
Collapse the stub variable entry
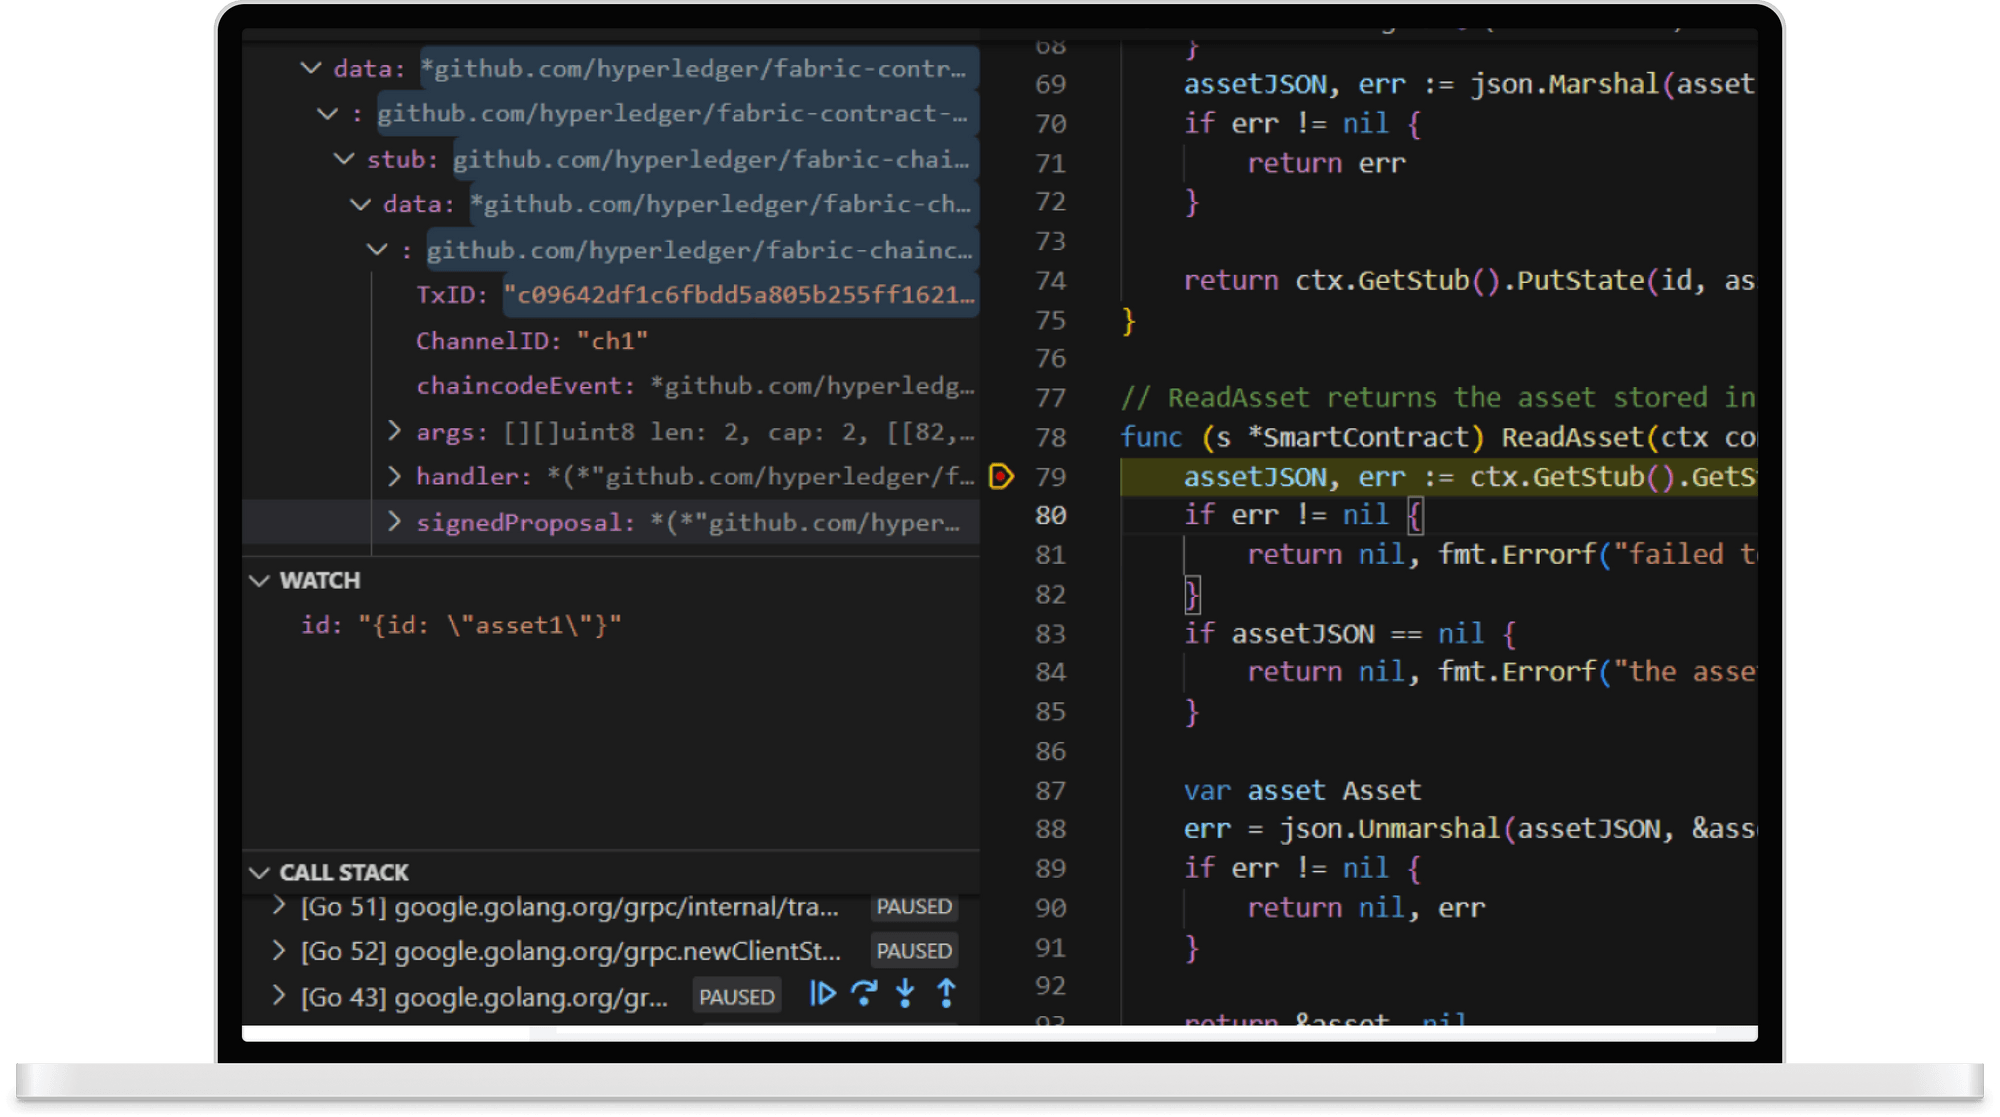click(343, 159)
